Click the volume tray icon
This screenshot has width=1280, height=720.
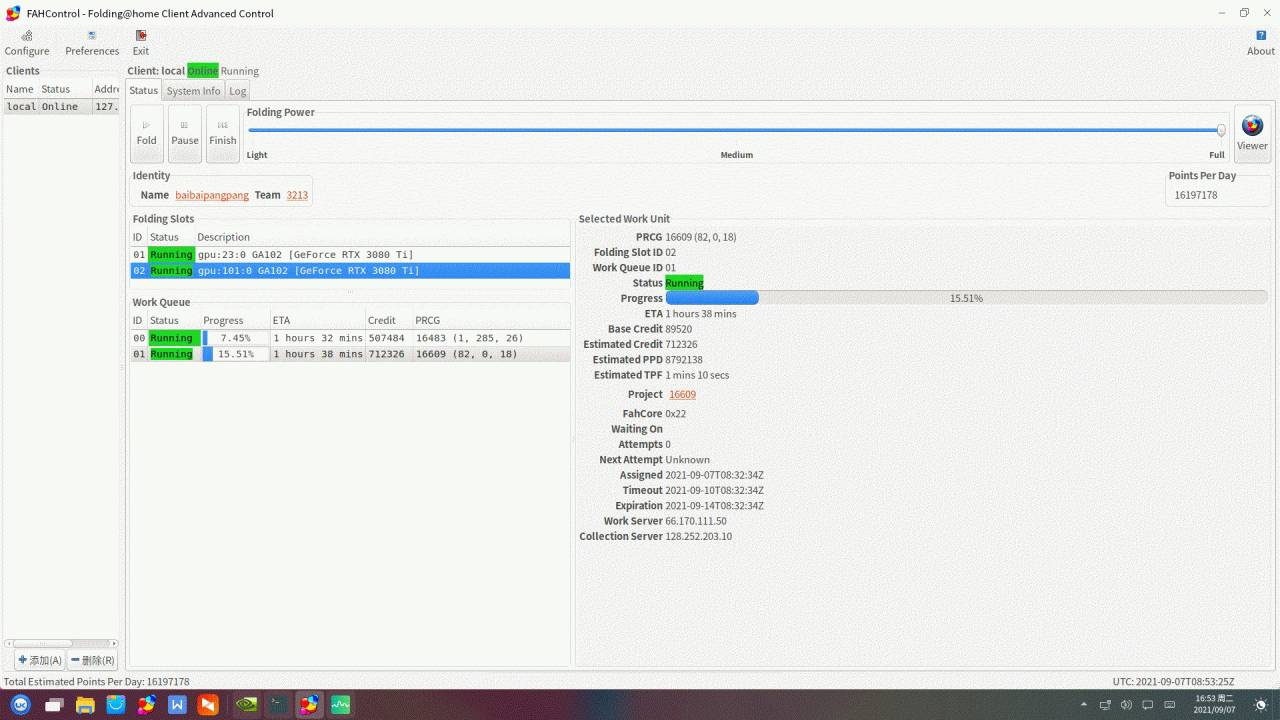(x=1127, y=705)
